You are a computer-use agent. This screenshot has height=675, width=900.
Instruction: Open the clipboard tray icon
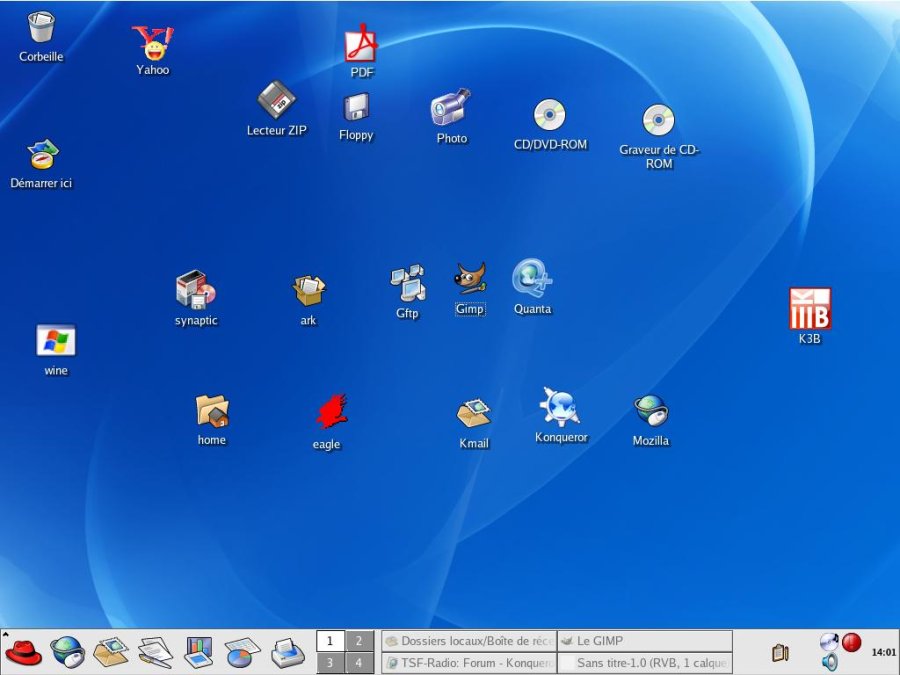click(781, 653)
